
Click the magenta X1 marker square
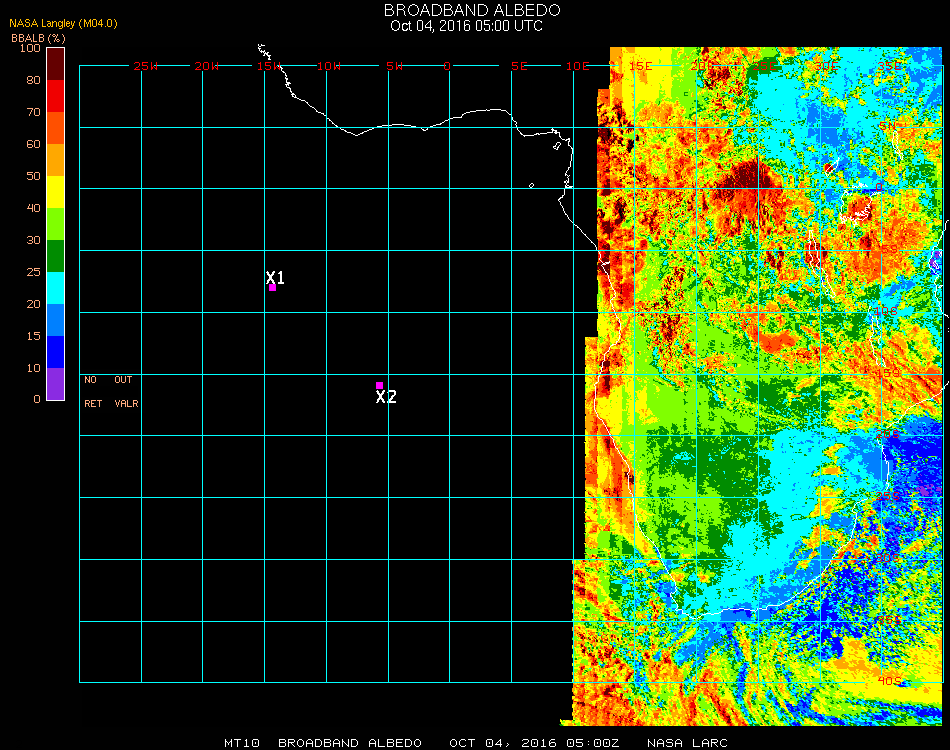point(272,288)
